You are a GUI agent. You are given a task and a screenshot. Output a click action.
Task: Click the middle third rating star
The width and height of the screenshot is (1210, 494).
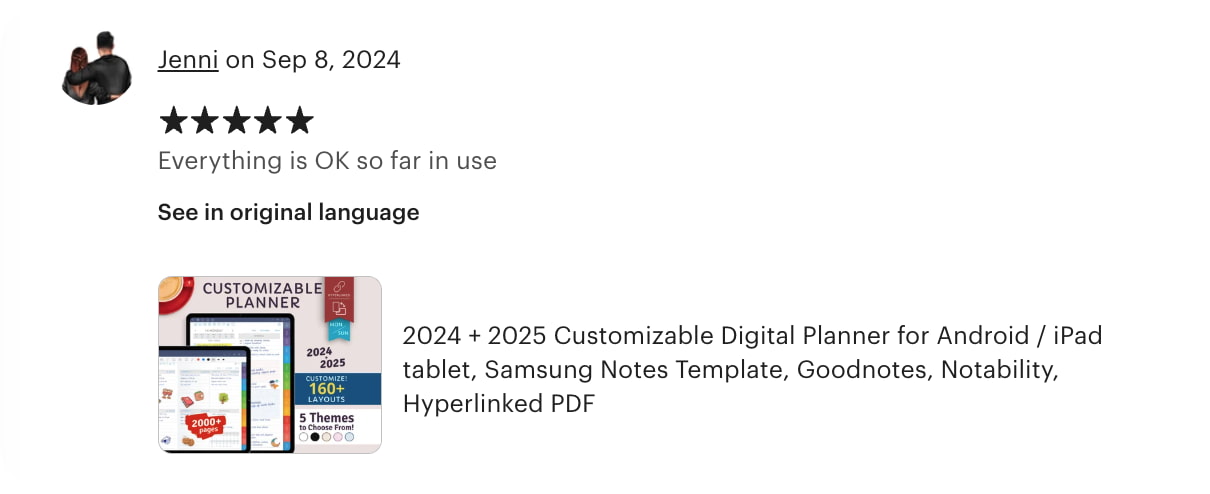pyautogui.click(x=236, y=121)
